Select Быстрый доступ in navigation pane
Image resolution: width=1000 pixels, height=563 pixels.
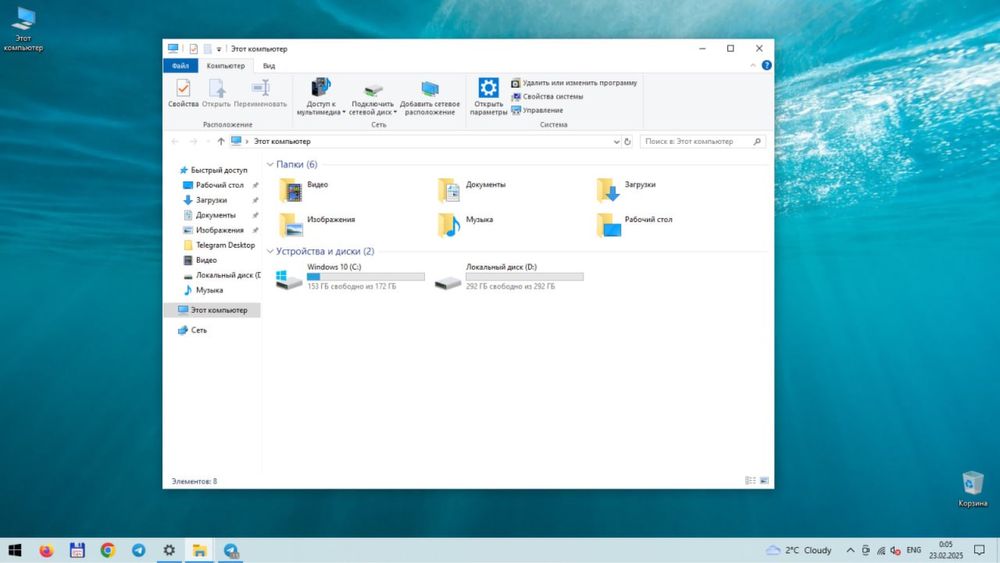[214, 170]
